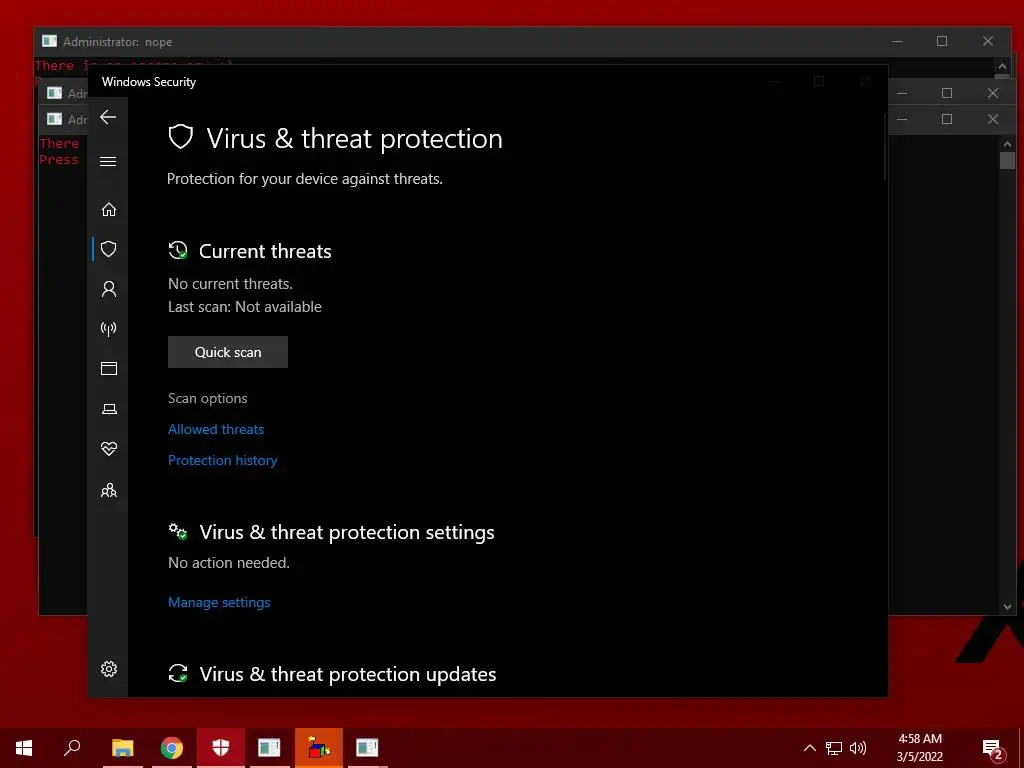
Task: Open the colorful blocks taskbar app
Action: point(319,748)
